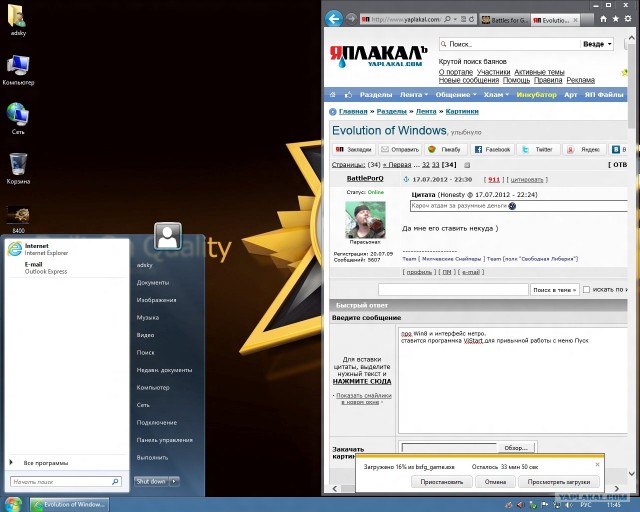Switch to the Battles for G... tab
Image resolution: width=640 pixels, height=512 pixels.
tap(504, 20)
